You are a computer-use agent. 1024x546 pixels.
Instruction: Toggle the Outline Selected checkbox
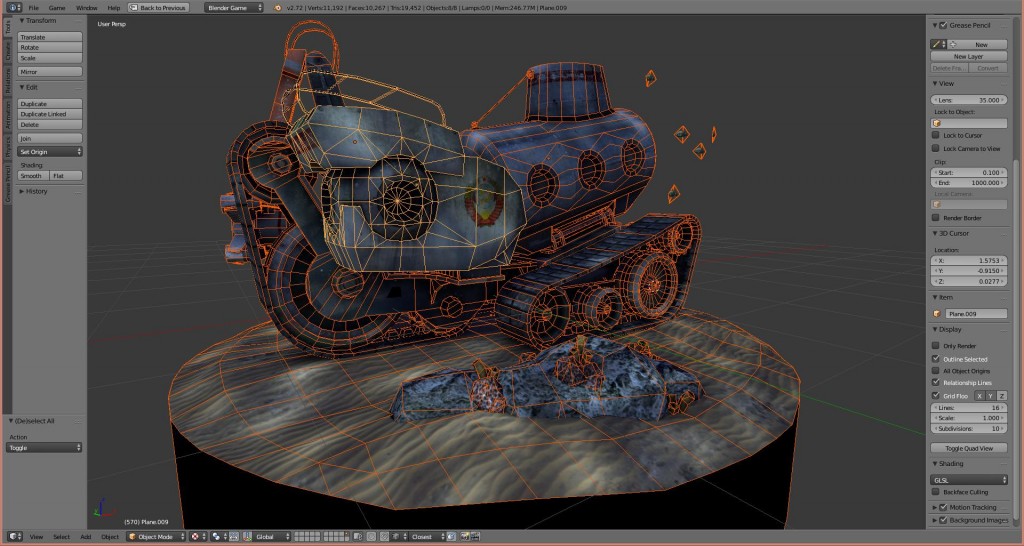935,359
